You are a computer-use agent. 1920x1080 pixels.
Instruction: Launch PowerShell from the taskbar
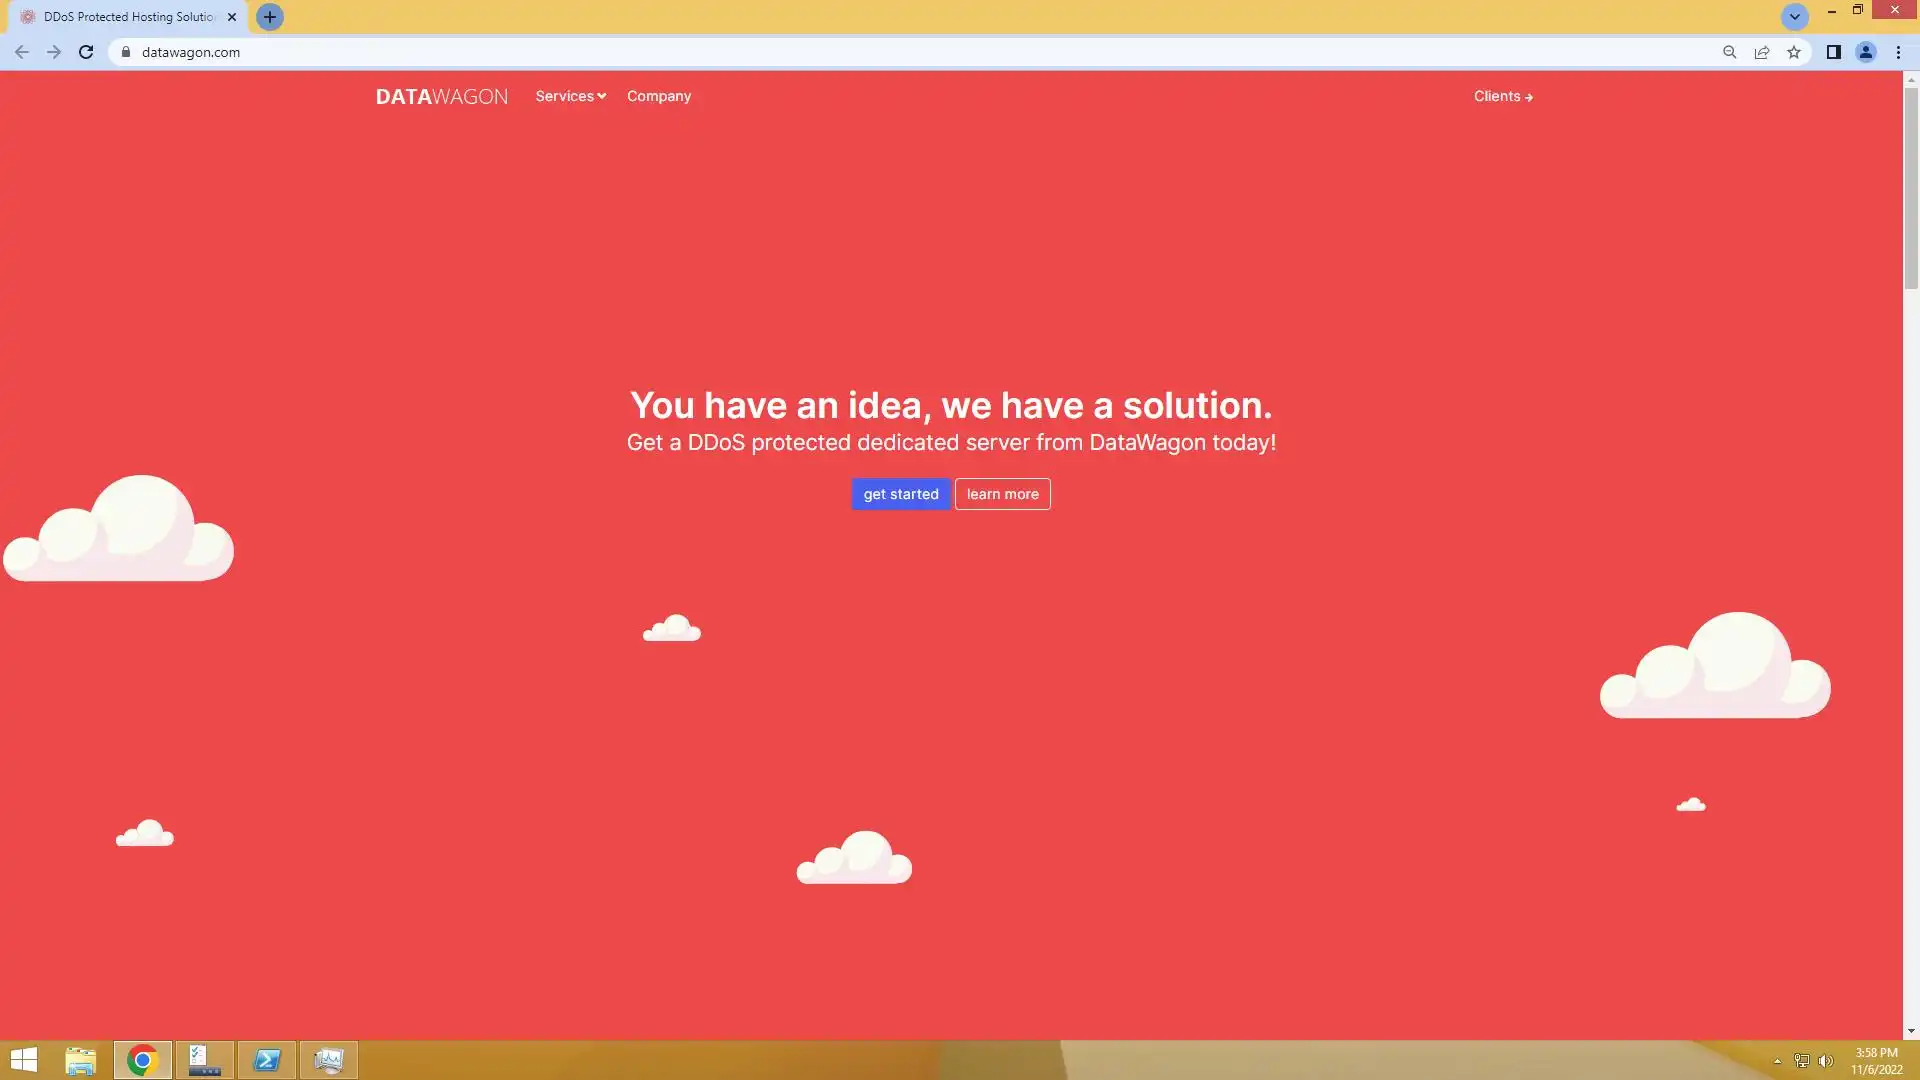(267, 1060)
